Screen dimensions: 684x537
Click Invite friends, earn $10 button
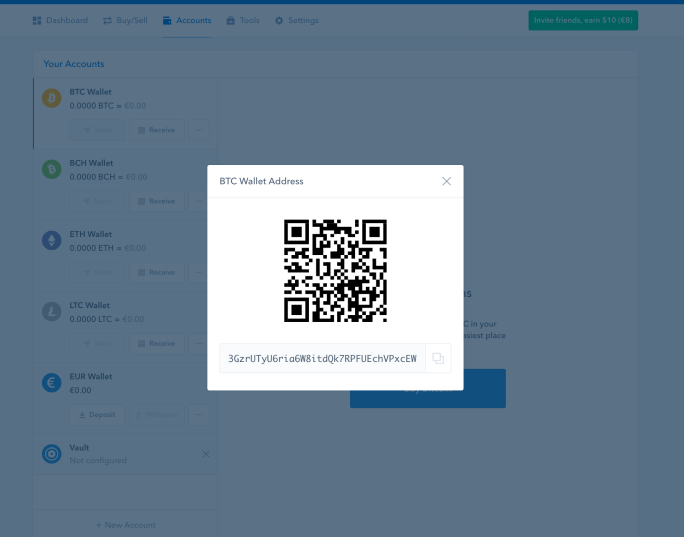coord(583,20)
